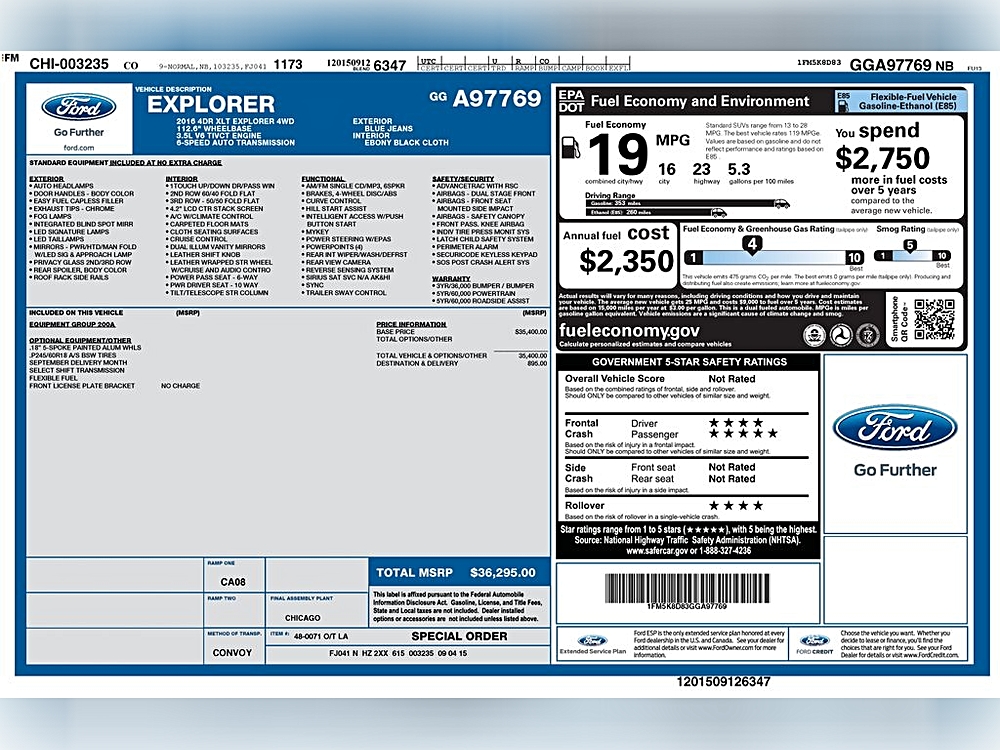Image resolution: width=1000 pixels, height=750 pixels.
Task: Click the CA08 ramp one value
Action: coord(233,582)
